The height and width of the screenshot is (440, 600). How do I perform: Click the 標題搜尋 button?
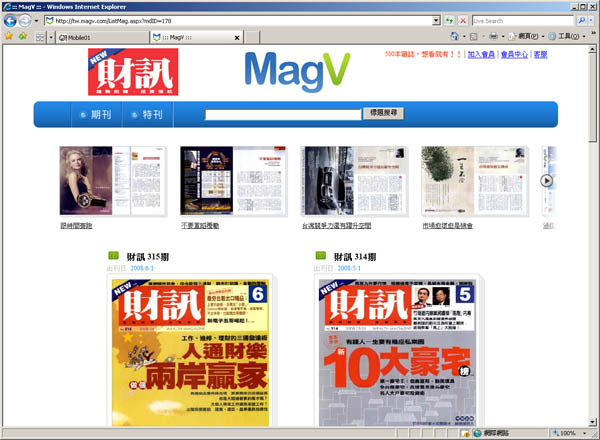pos(383,113)
